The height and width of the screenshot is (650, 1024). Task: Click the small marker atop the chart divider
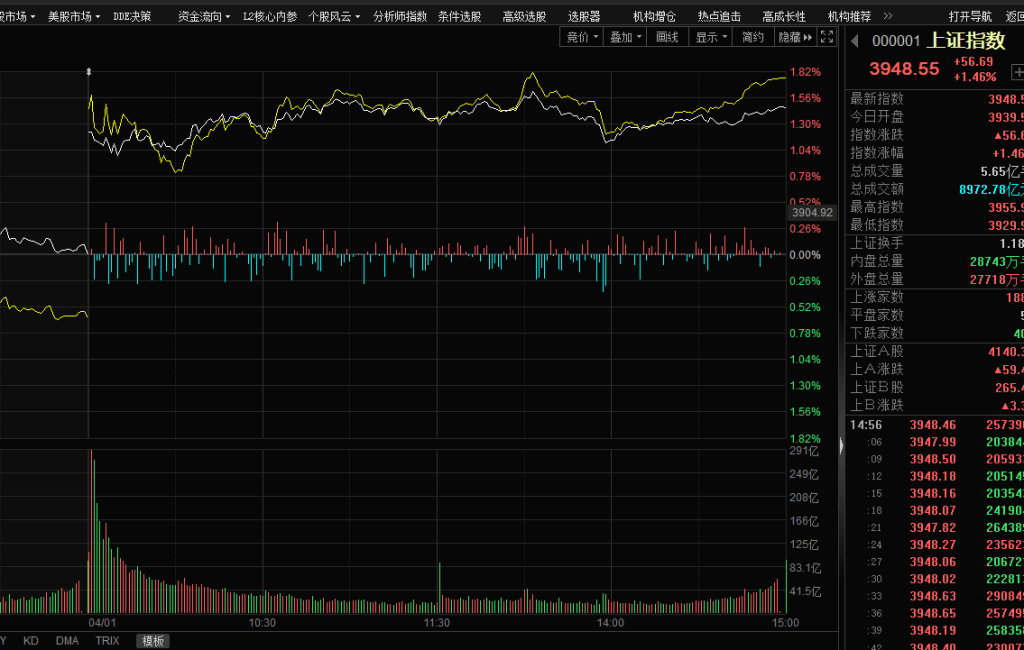click(x=89, y=72)
